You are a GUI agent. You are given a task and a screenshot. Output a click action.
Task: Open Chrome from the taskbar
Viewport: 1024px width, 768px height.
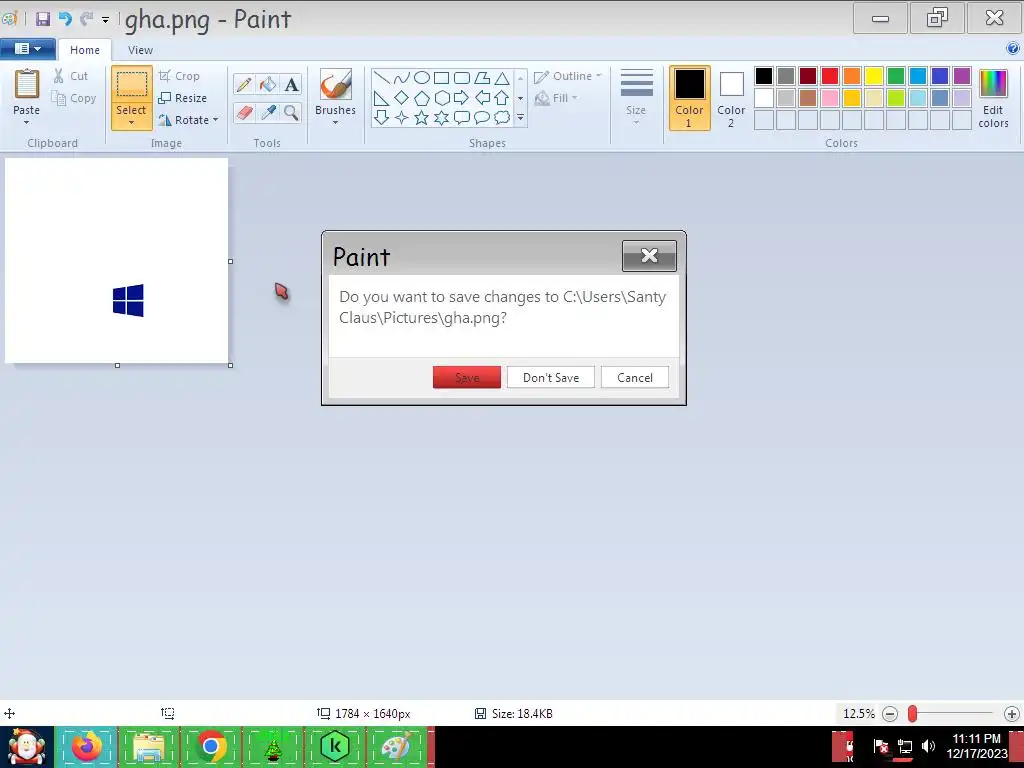(x=211, y=746)
